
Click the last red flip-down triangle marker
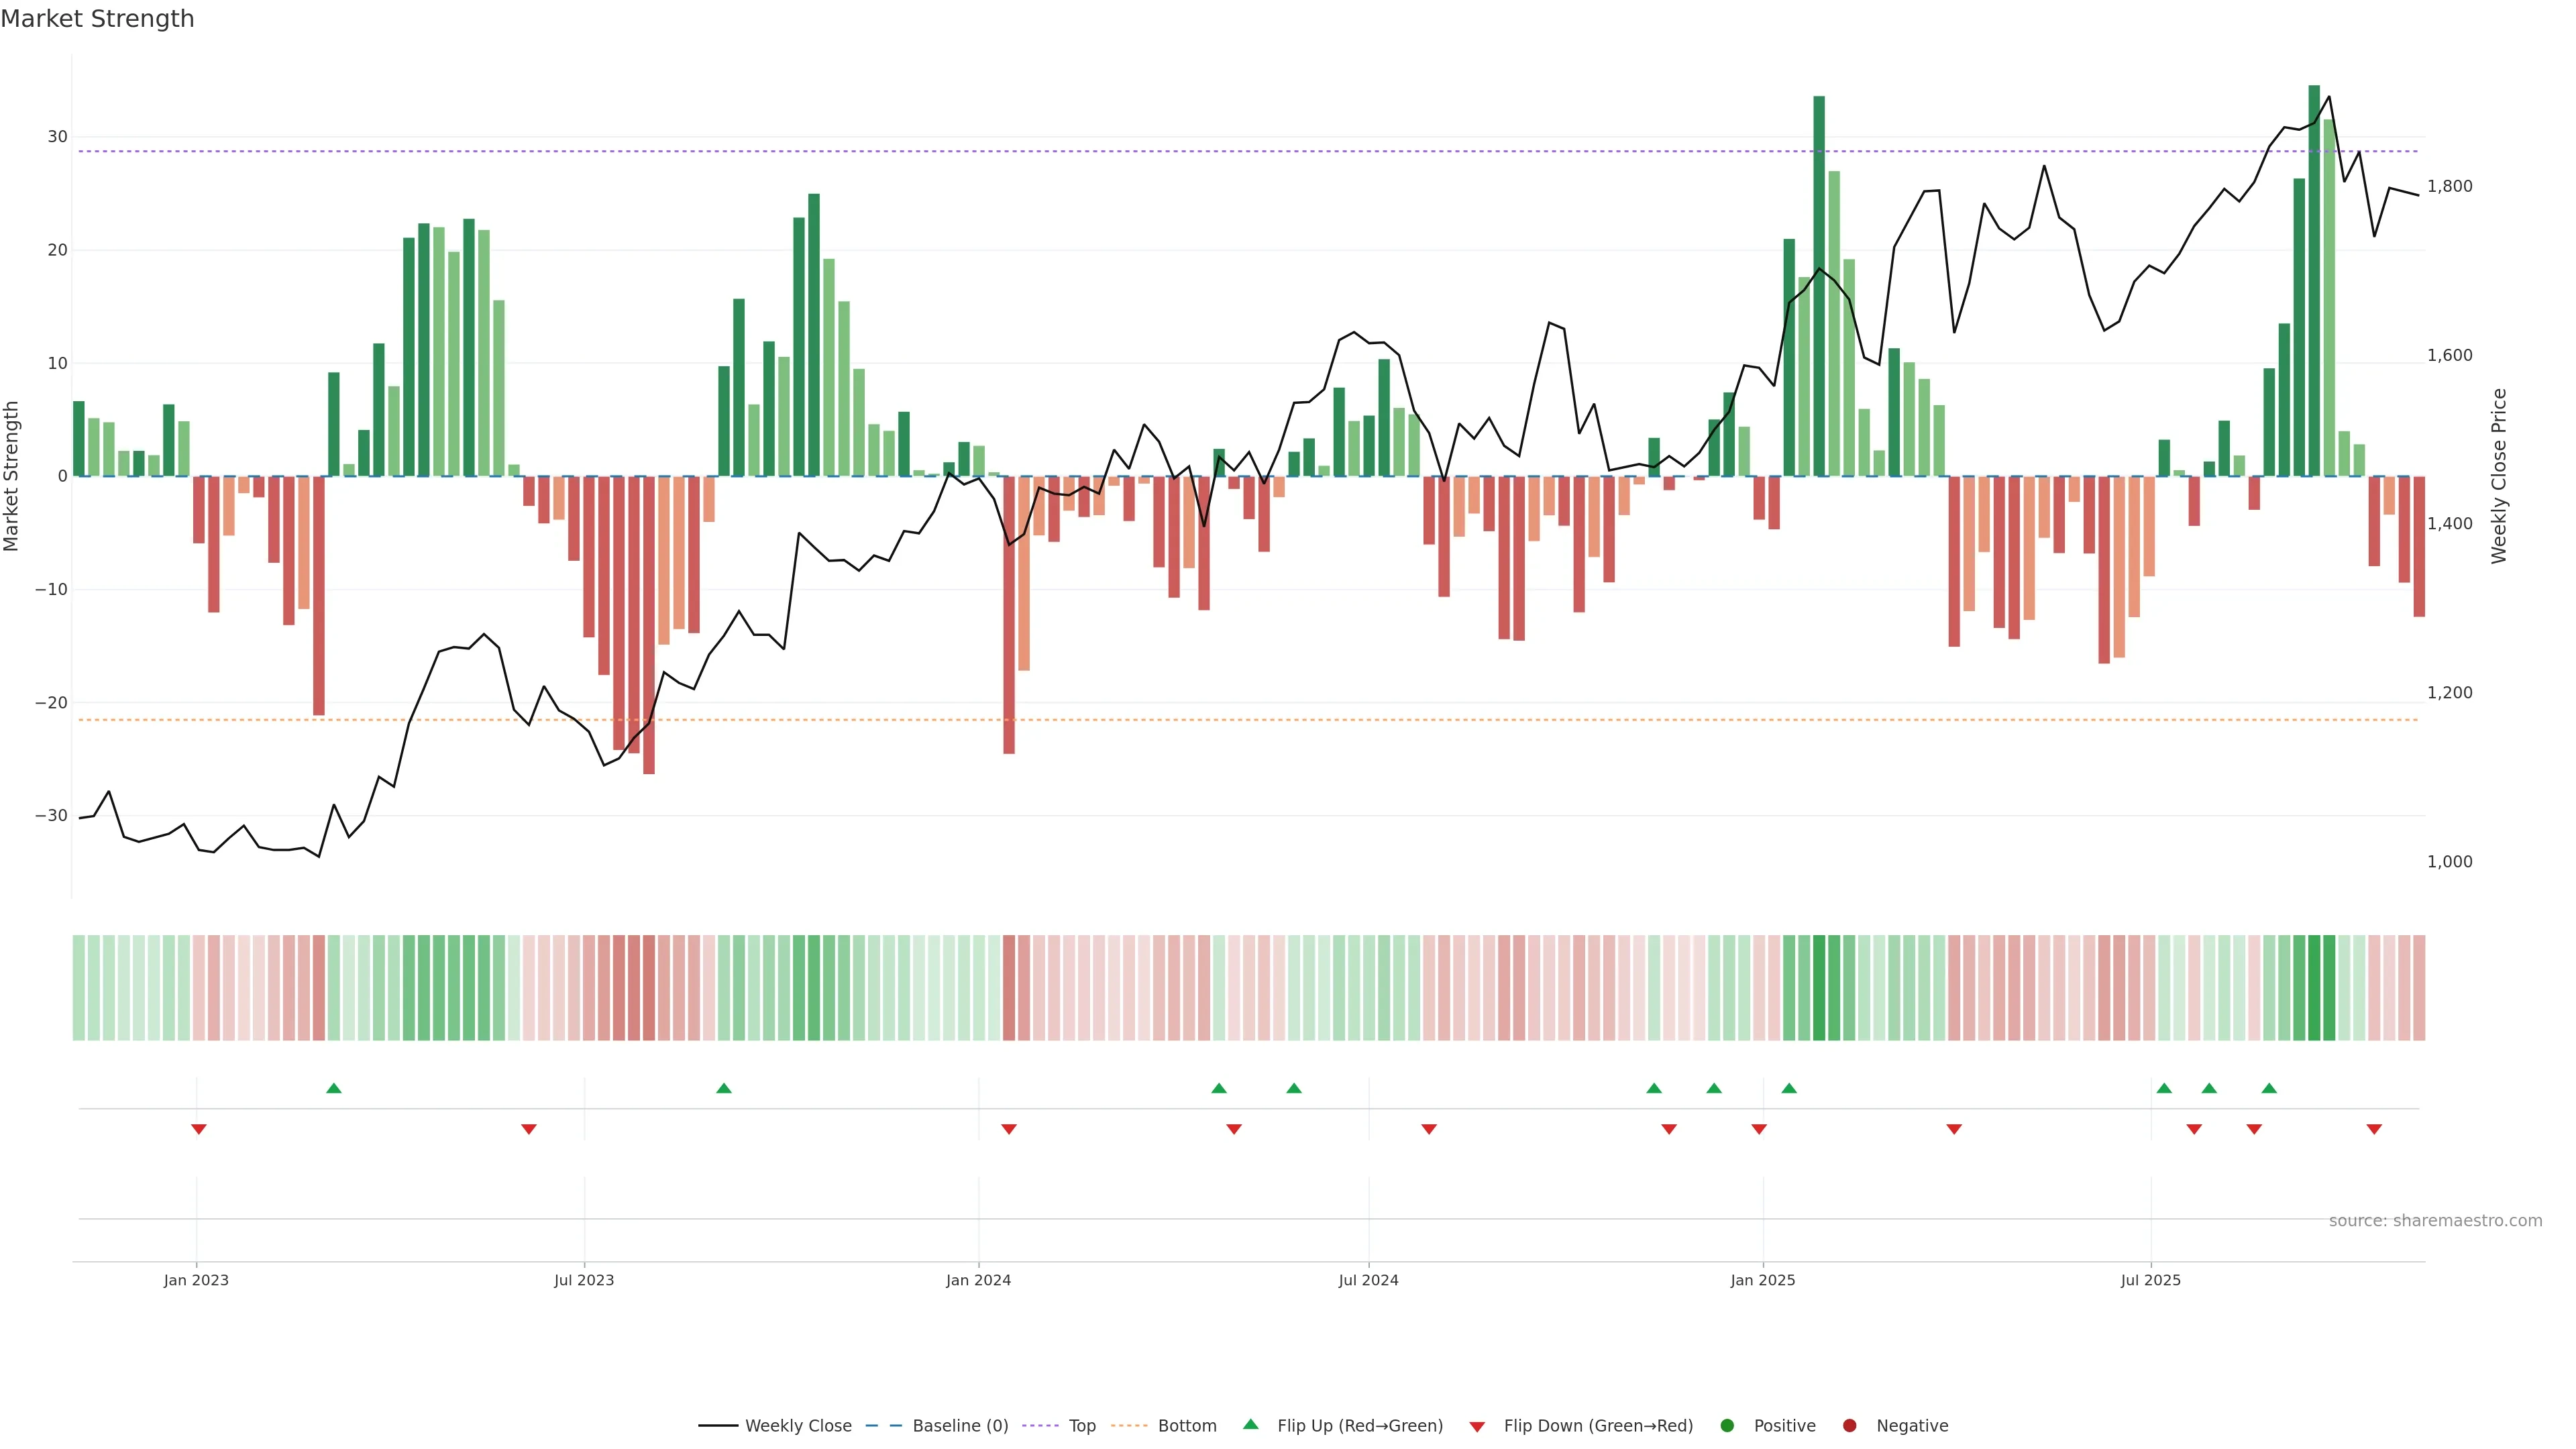(2374, 1129)
